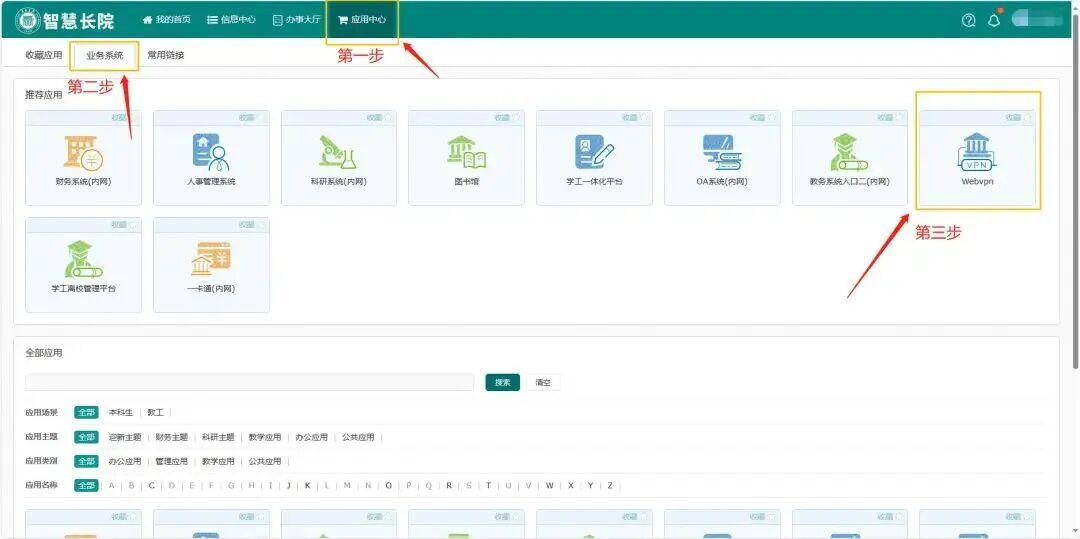This screenshot has width=1080, height=539.
Task: Filter 应用场景 by 本科生
Action: pyautogui.click(x=121, y=412)
